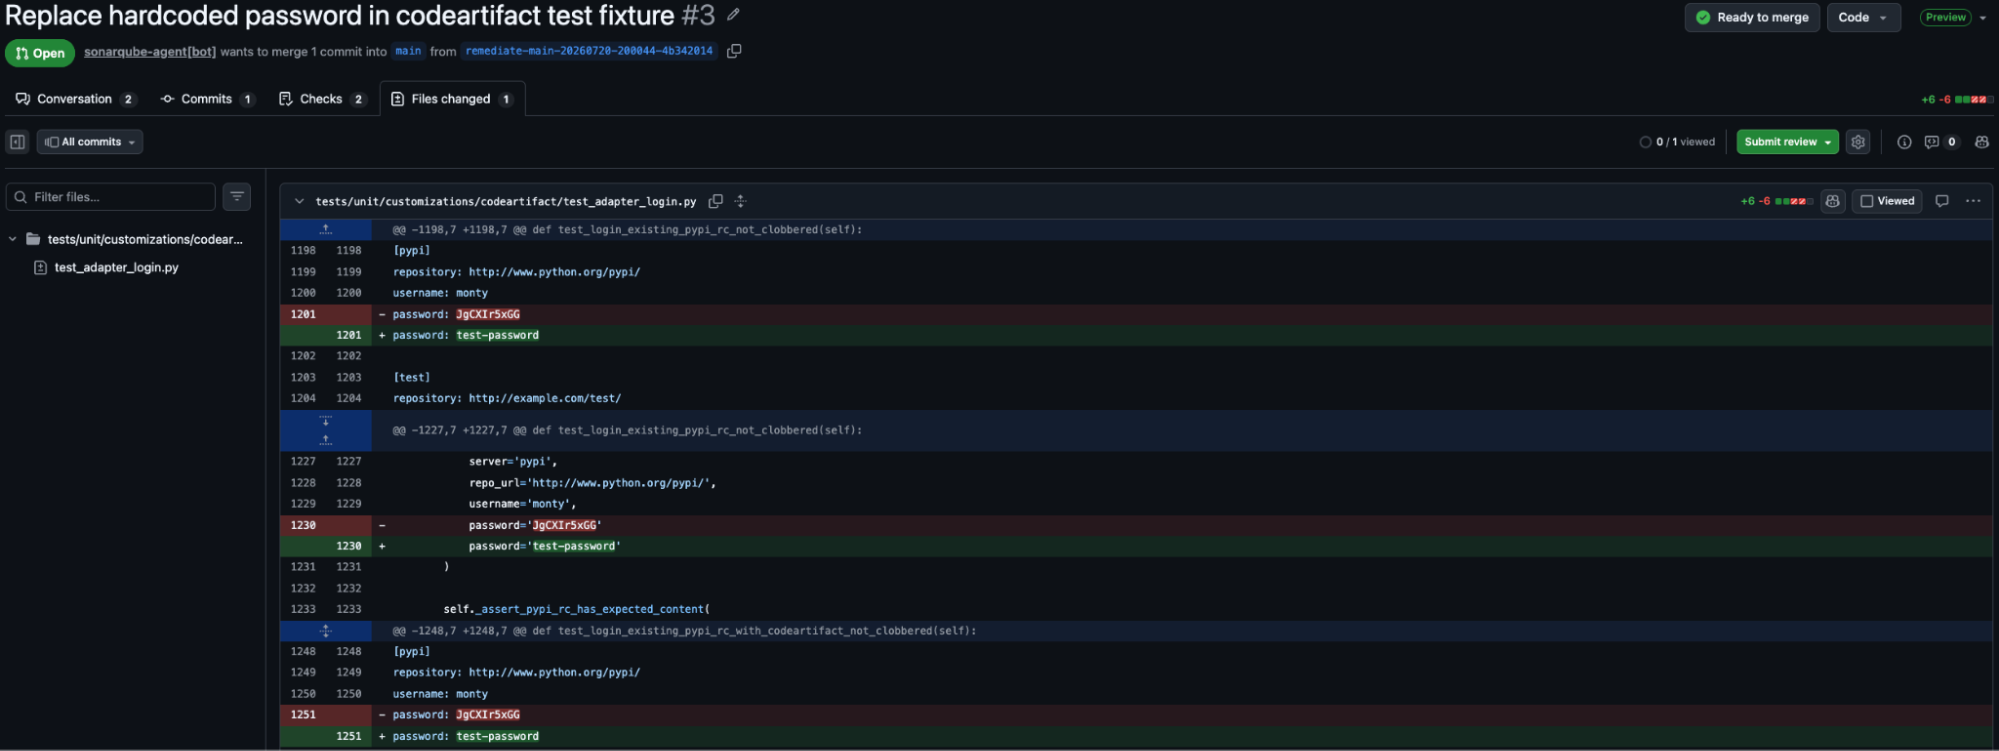
Task: Add a comment on the file via speech-bubble icon
Action: (1942, 201)
